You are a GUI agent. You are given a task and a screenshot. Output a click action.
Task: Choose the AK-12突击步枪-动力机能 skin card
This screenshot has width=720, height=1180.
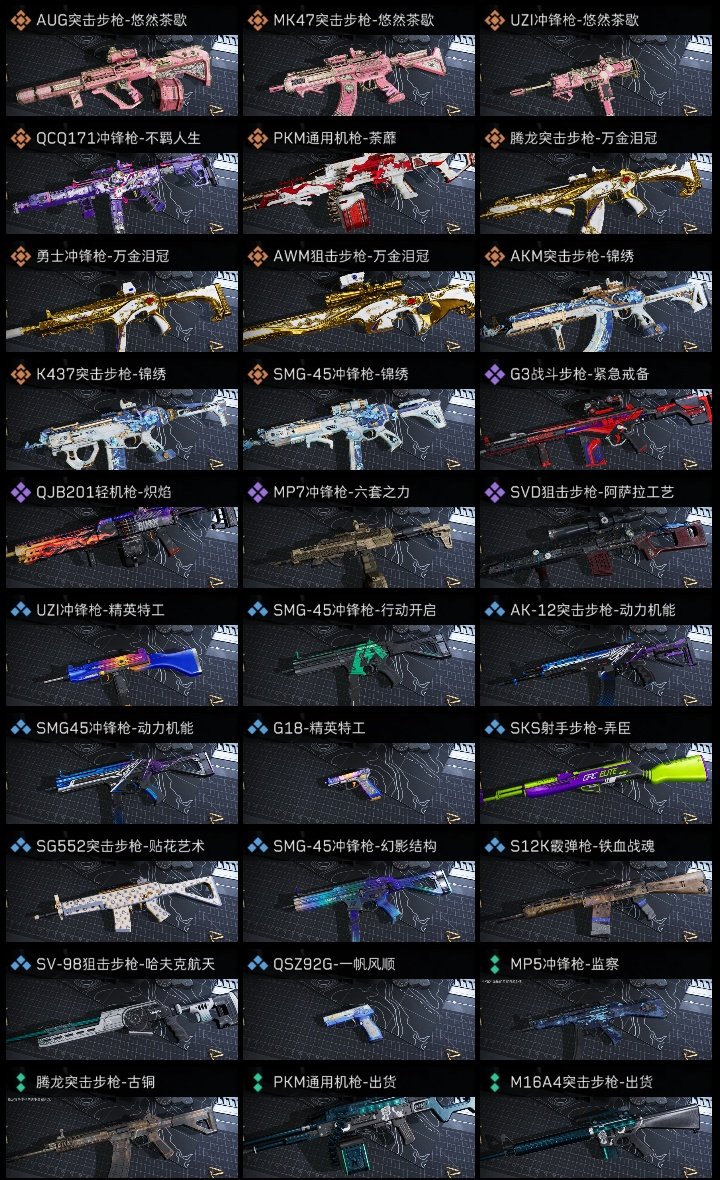(x=596, y=651)
